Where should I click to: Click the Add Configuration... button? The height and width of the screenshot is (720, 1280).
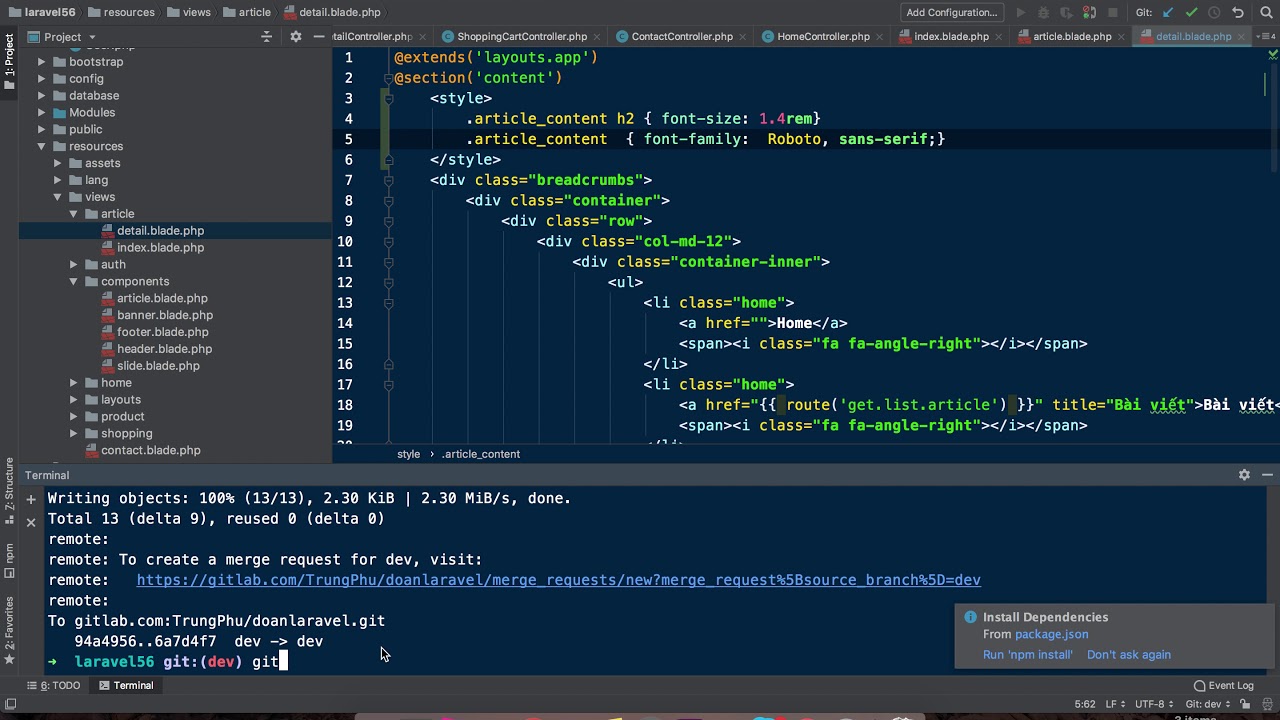point(952,13)
